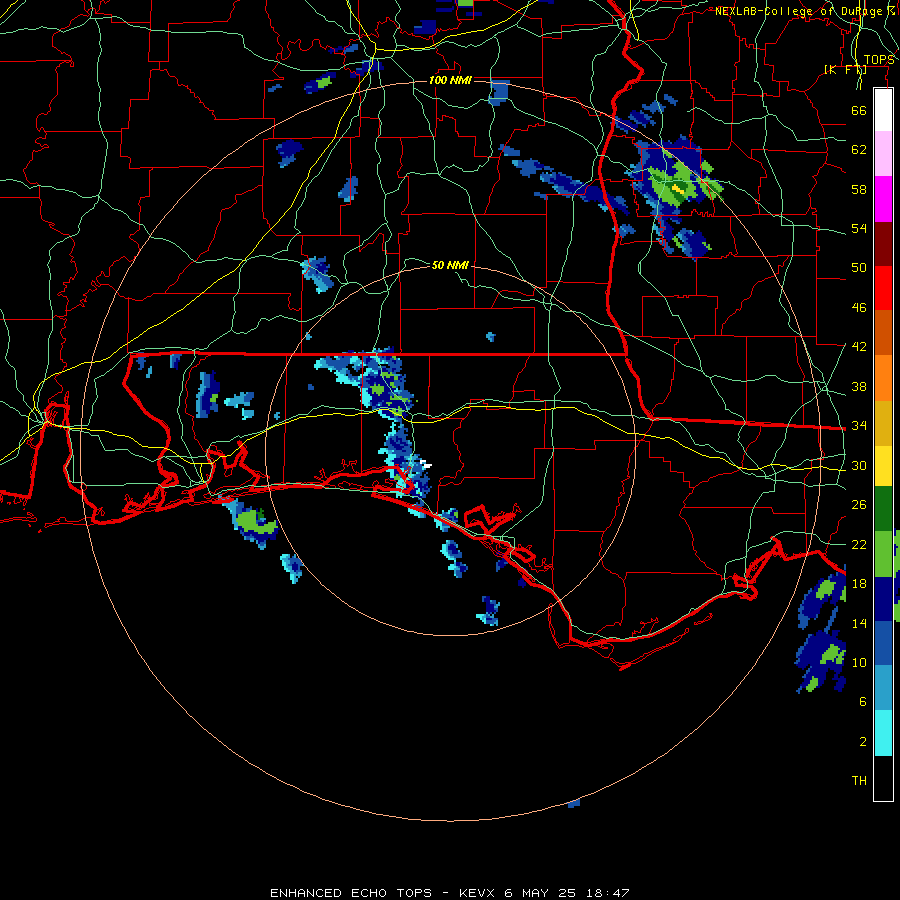
Task: Click the cyan swatch near the legend bottom
Action: coord(883,733)
